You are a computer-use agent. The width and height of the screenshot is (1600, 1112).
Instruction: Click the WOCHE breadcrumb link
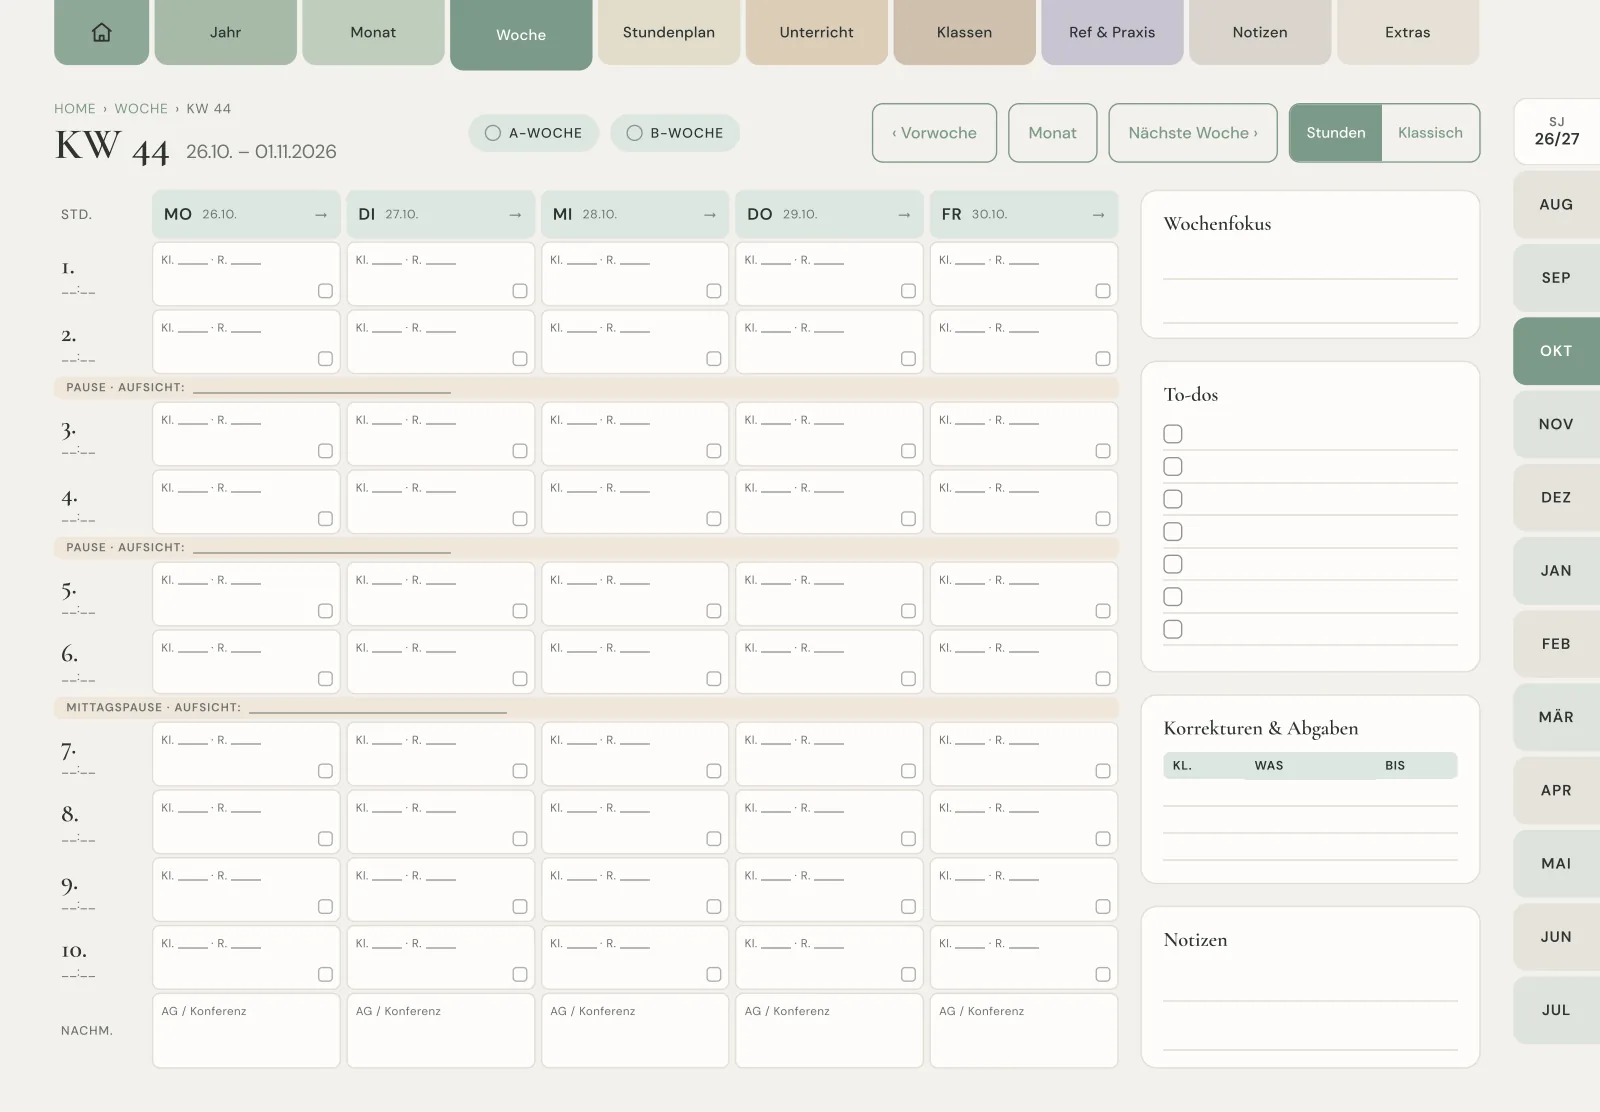[x=141, y=109]
